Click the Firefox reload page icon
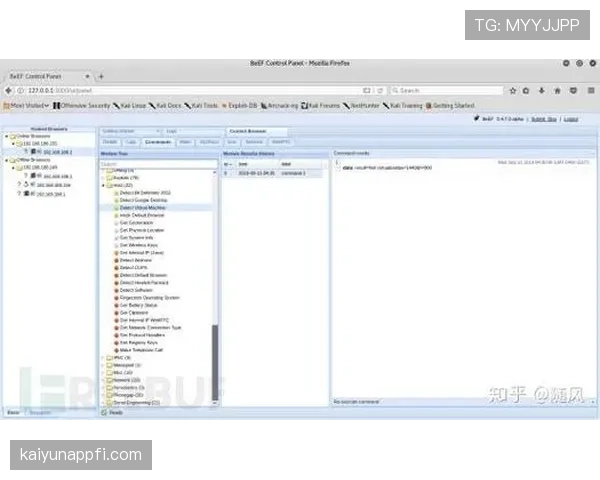The width and height of the screenshot is (600, 480). [x=381, y=90]
